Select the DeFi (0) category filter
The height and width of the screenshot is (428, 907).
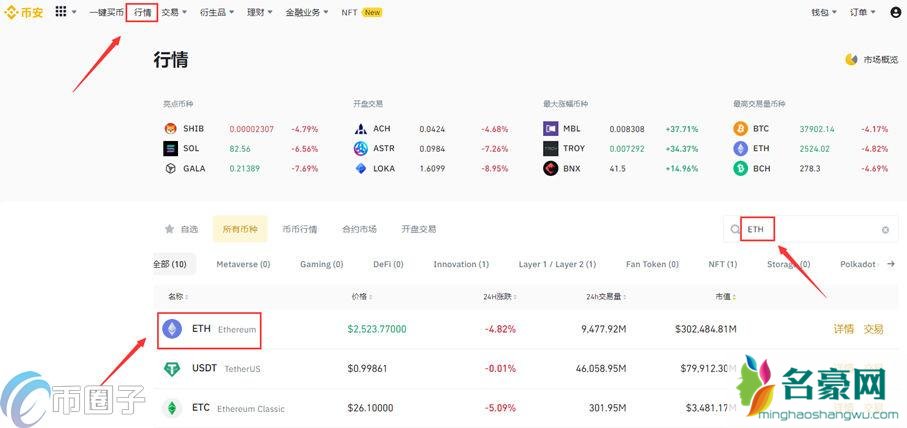pyautogui.click(x=388, y=264)
